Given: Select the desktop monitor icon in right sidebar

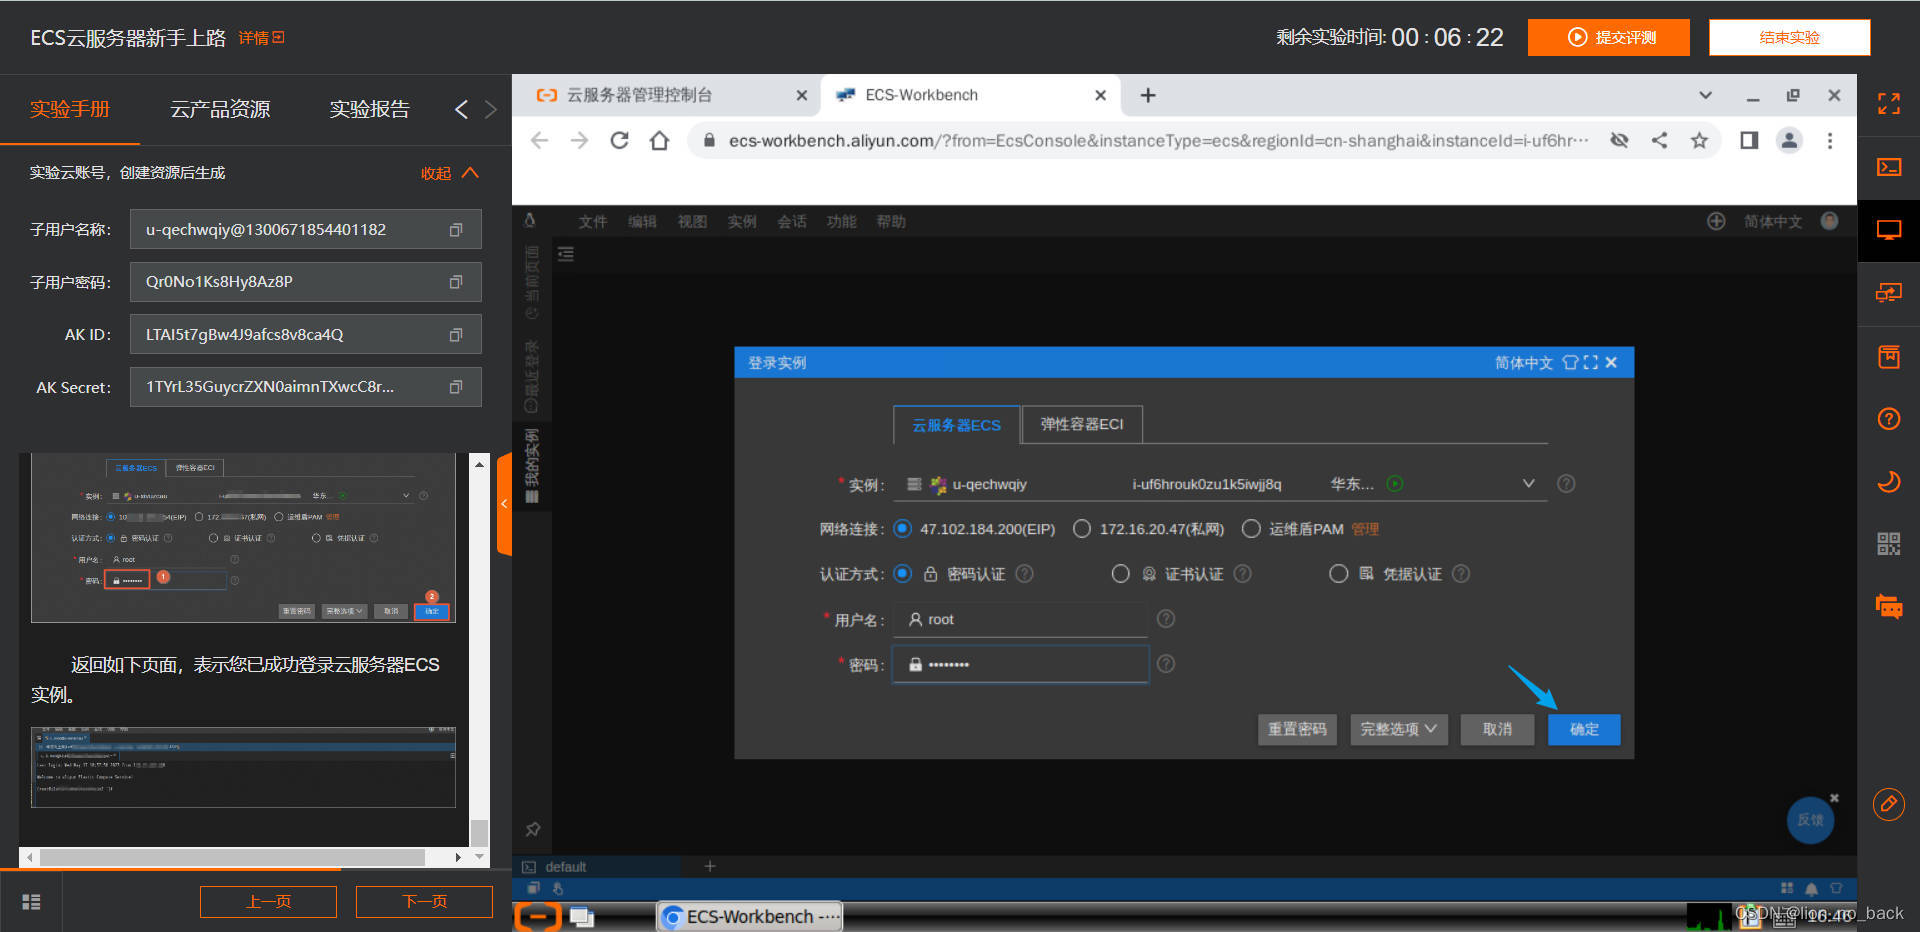Looking at the screenshot, I should [x=1888, y=230].
